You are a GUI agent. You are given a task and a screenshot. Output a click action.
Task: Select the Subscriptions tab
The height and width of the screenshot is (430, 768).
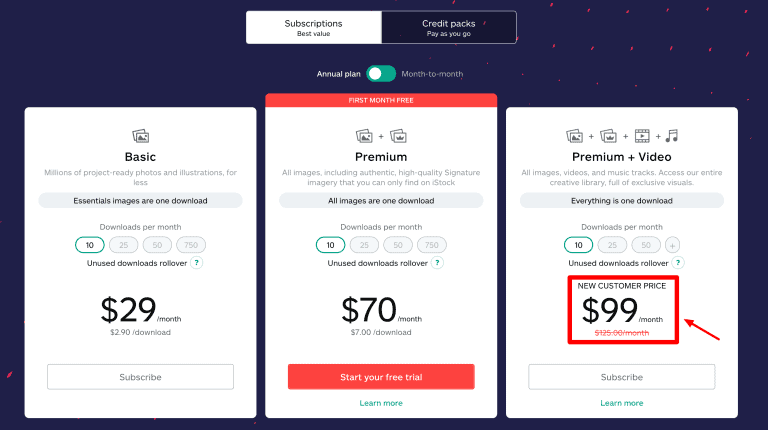coord(313,27)
